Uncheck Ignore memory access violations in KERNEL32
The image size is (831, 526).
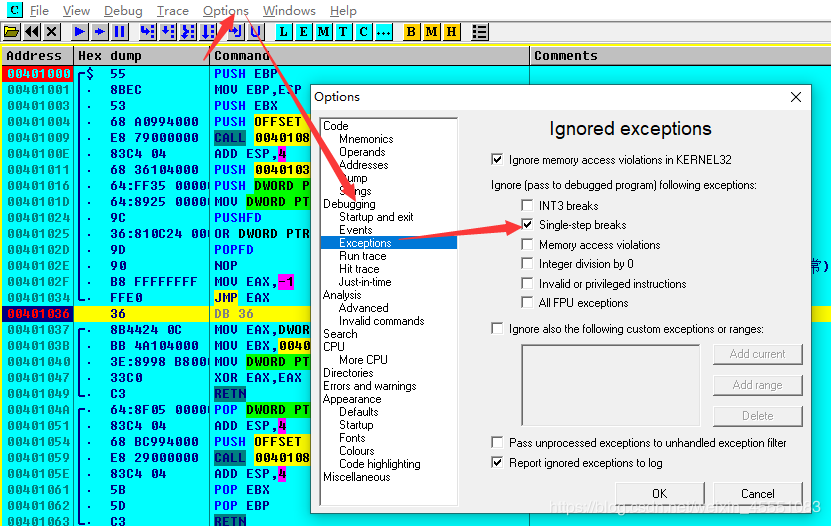click(497, 159)
